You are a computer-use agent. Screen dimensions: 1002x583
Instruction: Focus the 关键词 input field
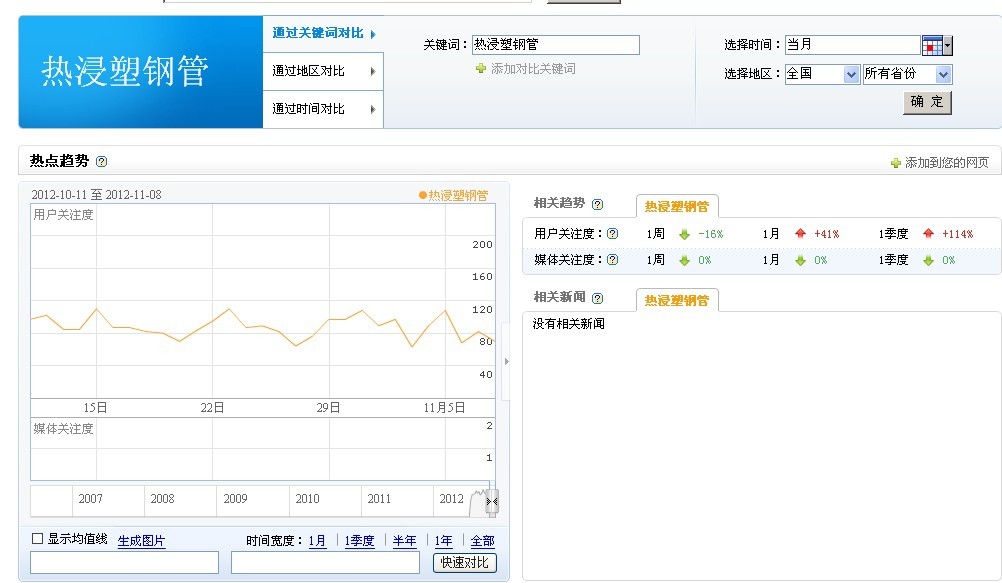pyautogui.click(x=555, y=45)
